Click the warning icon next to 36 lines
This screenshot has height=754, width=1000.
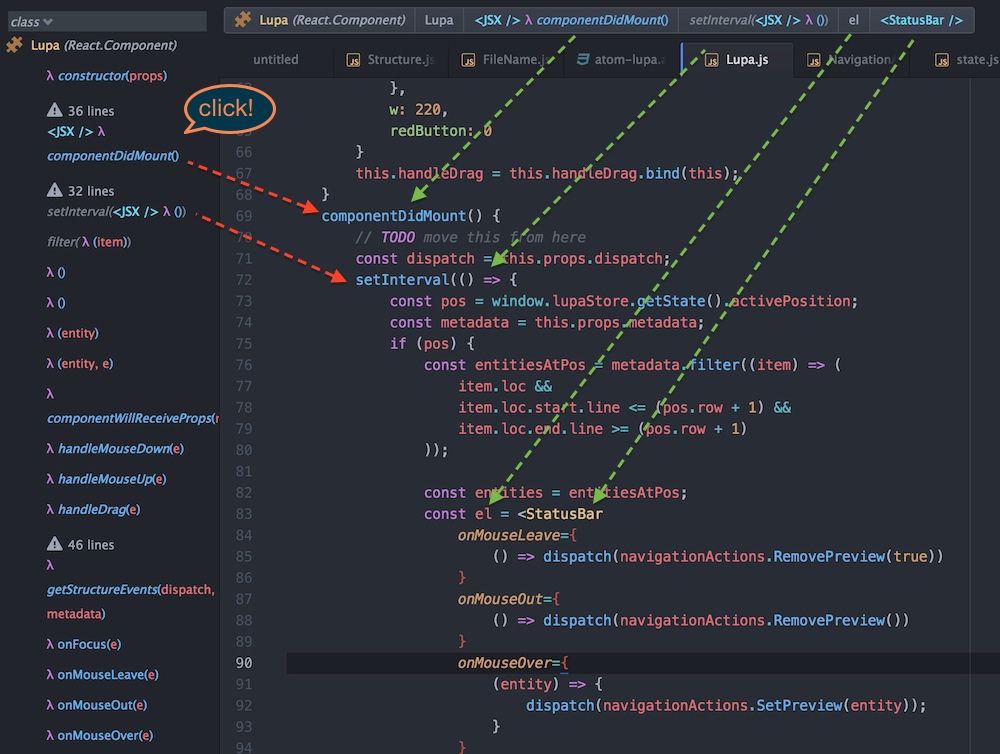[55, 110]
